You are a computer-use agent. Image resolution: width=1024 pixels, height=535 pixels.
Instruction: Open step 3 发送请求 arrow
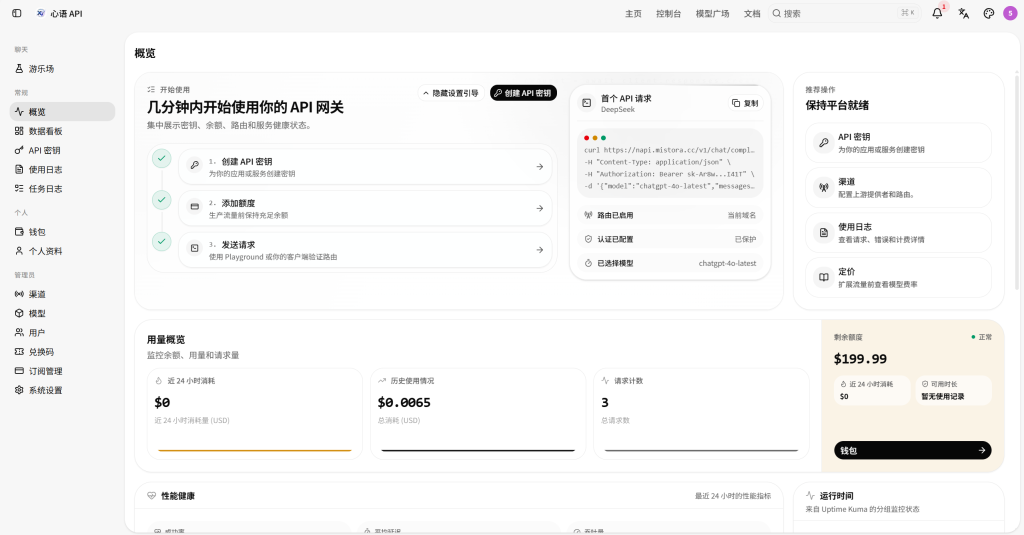[x=539, y=250]
